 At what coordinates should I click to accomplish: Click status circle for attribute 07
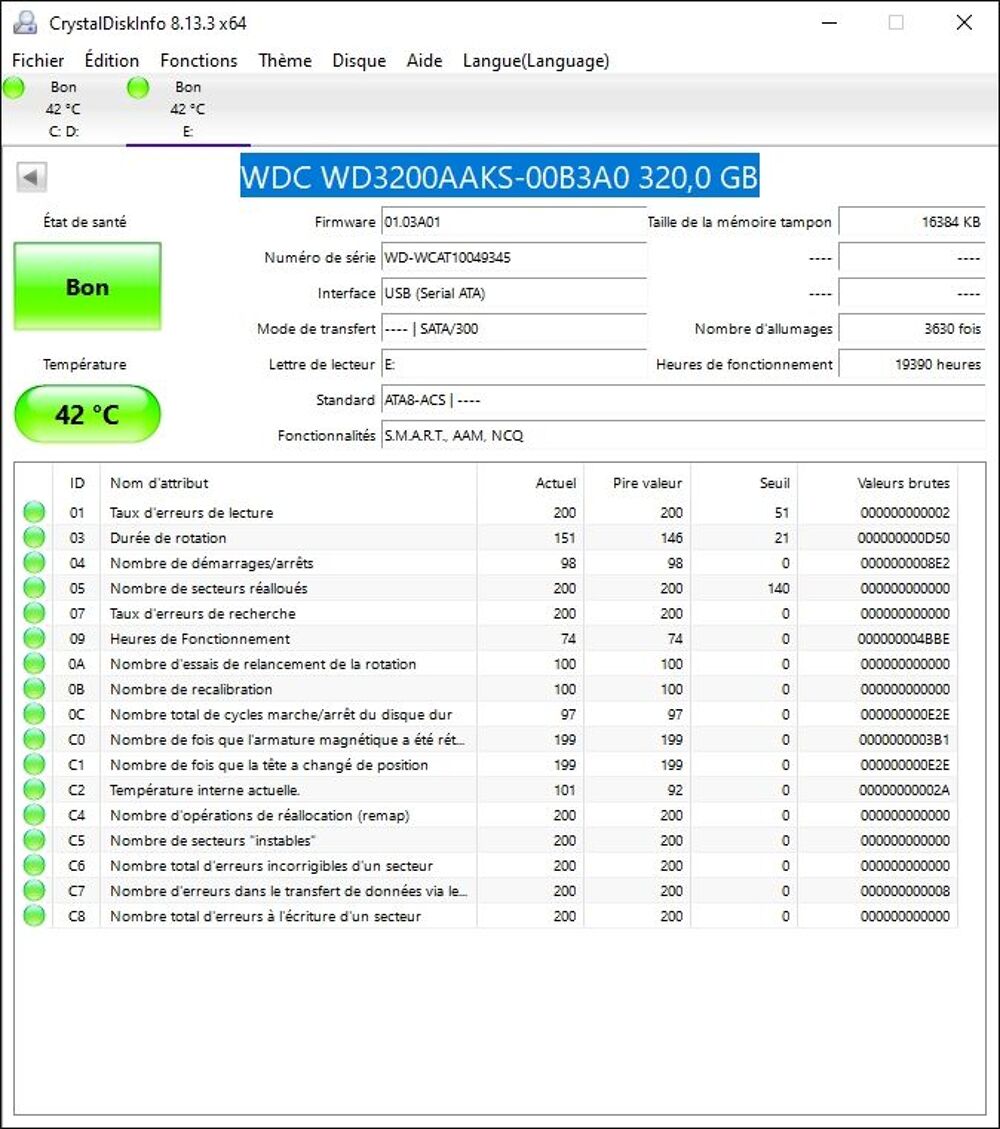[x=34, y=613]
